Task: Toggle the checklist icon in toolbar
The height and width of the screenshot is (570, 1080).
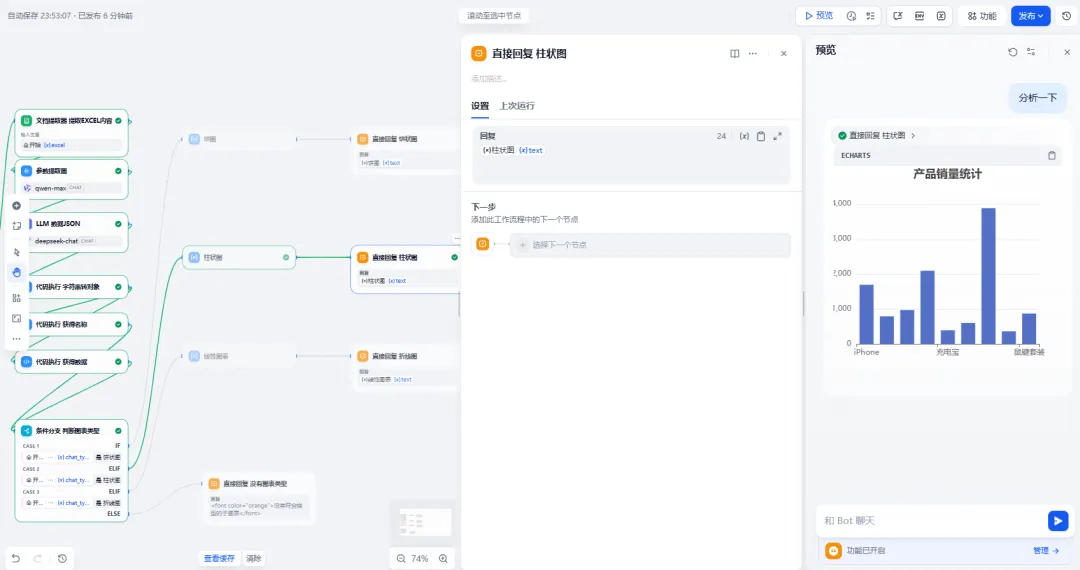Action: [x=871, y=16]
